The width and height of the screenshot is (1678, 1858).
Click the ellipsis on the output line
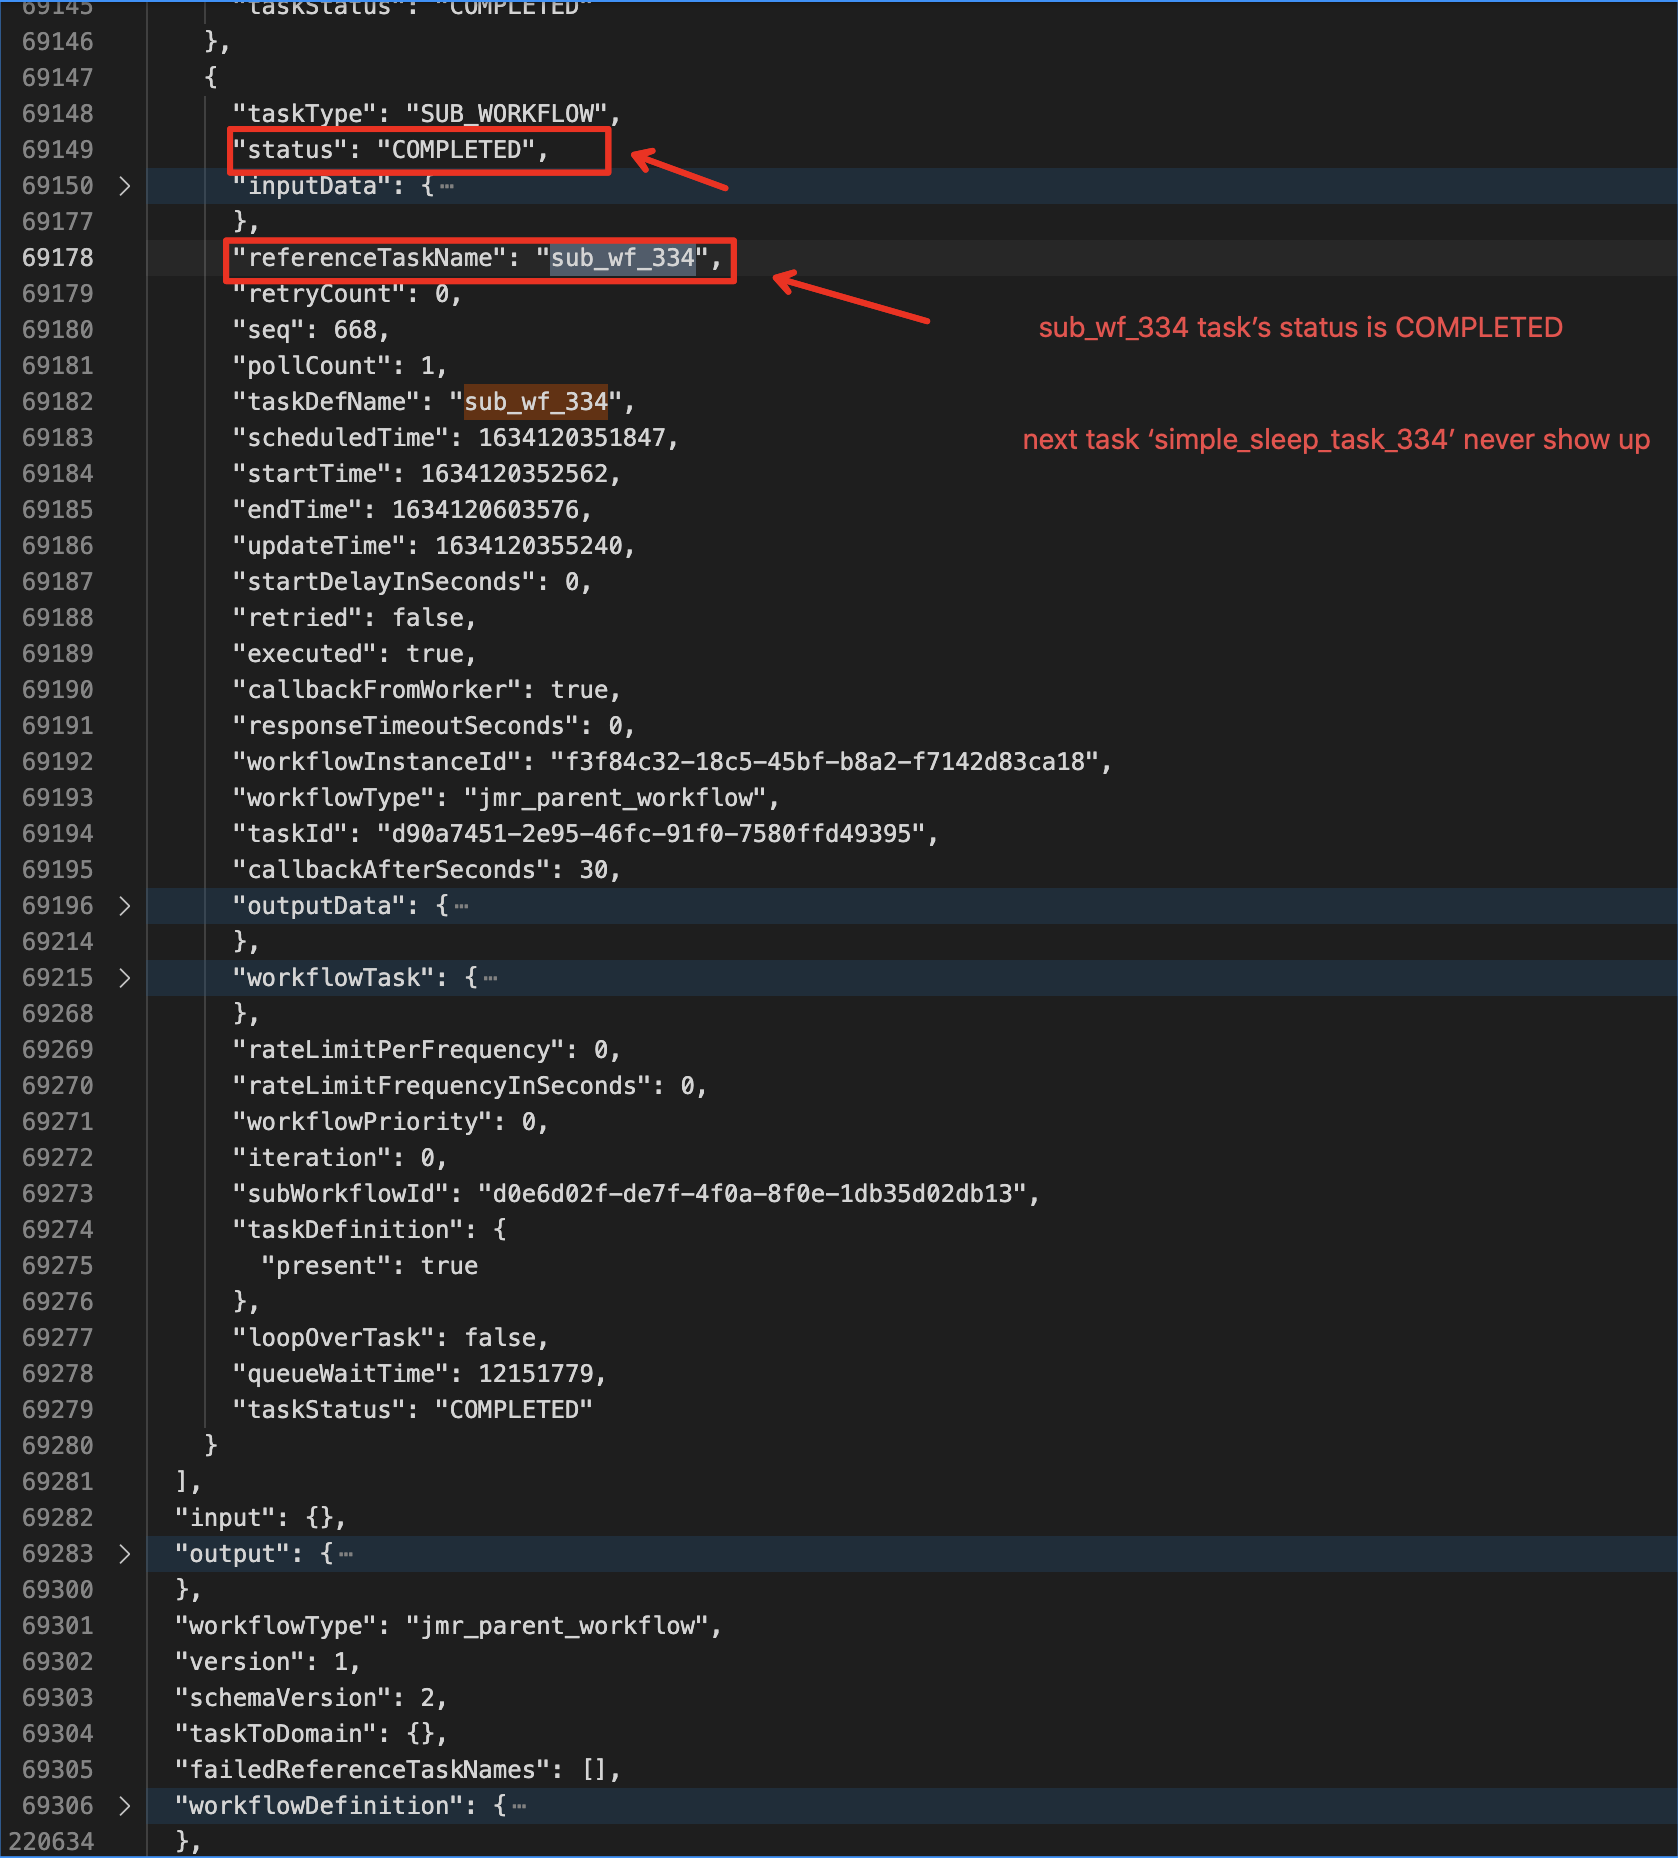click(345, 1554)
